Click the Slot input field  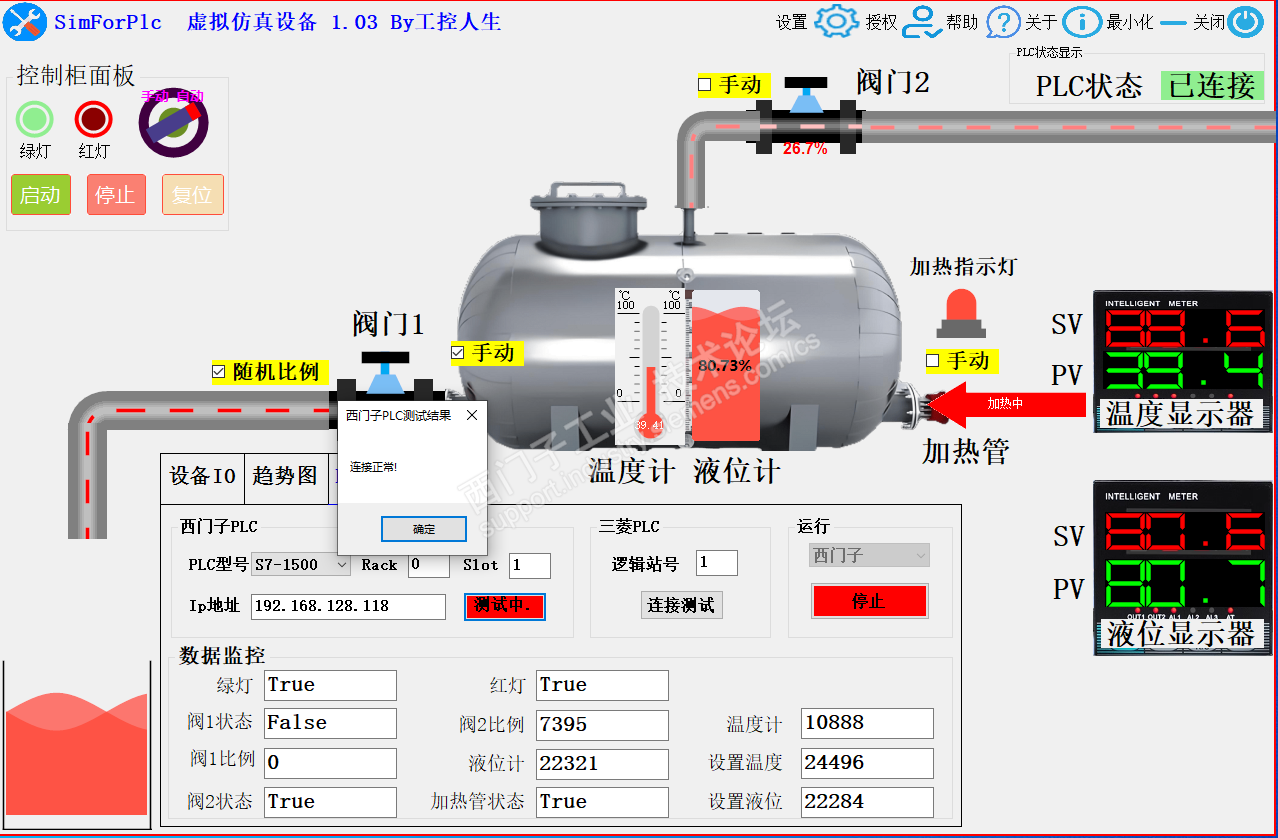tap(530, 565)
